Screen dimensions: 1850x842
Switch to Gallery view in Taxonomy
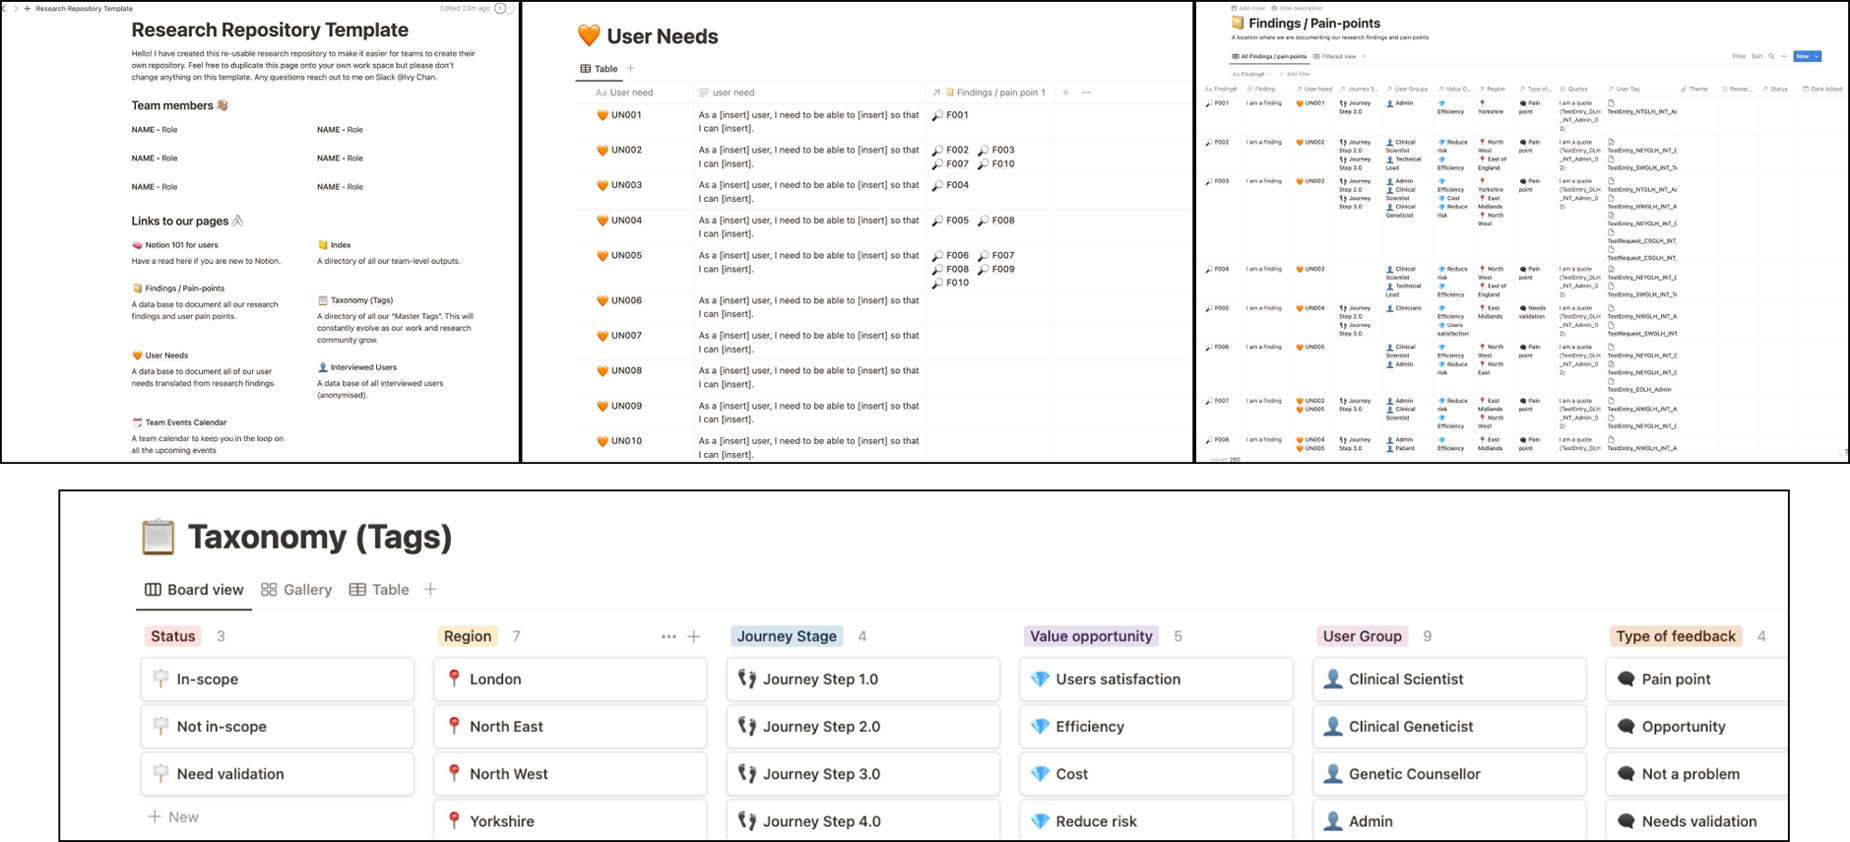[x=296, y=590]
